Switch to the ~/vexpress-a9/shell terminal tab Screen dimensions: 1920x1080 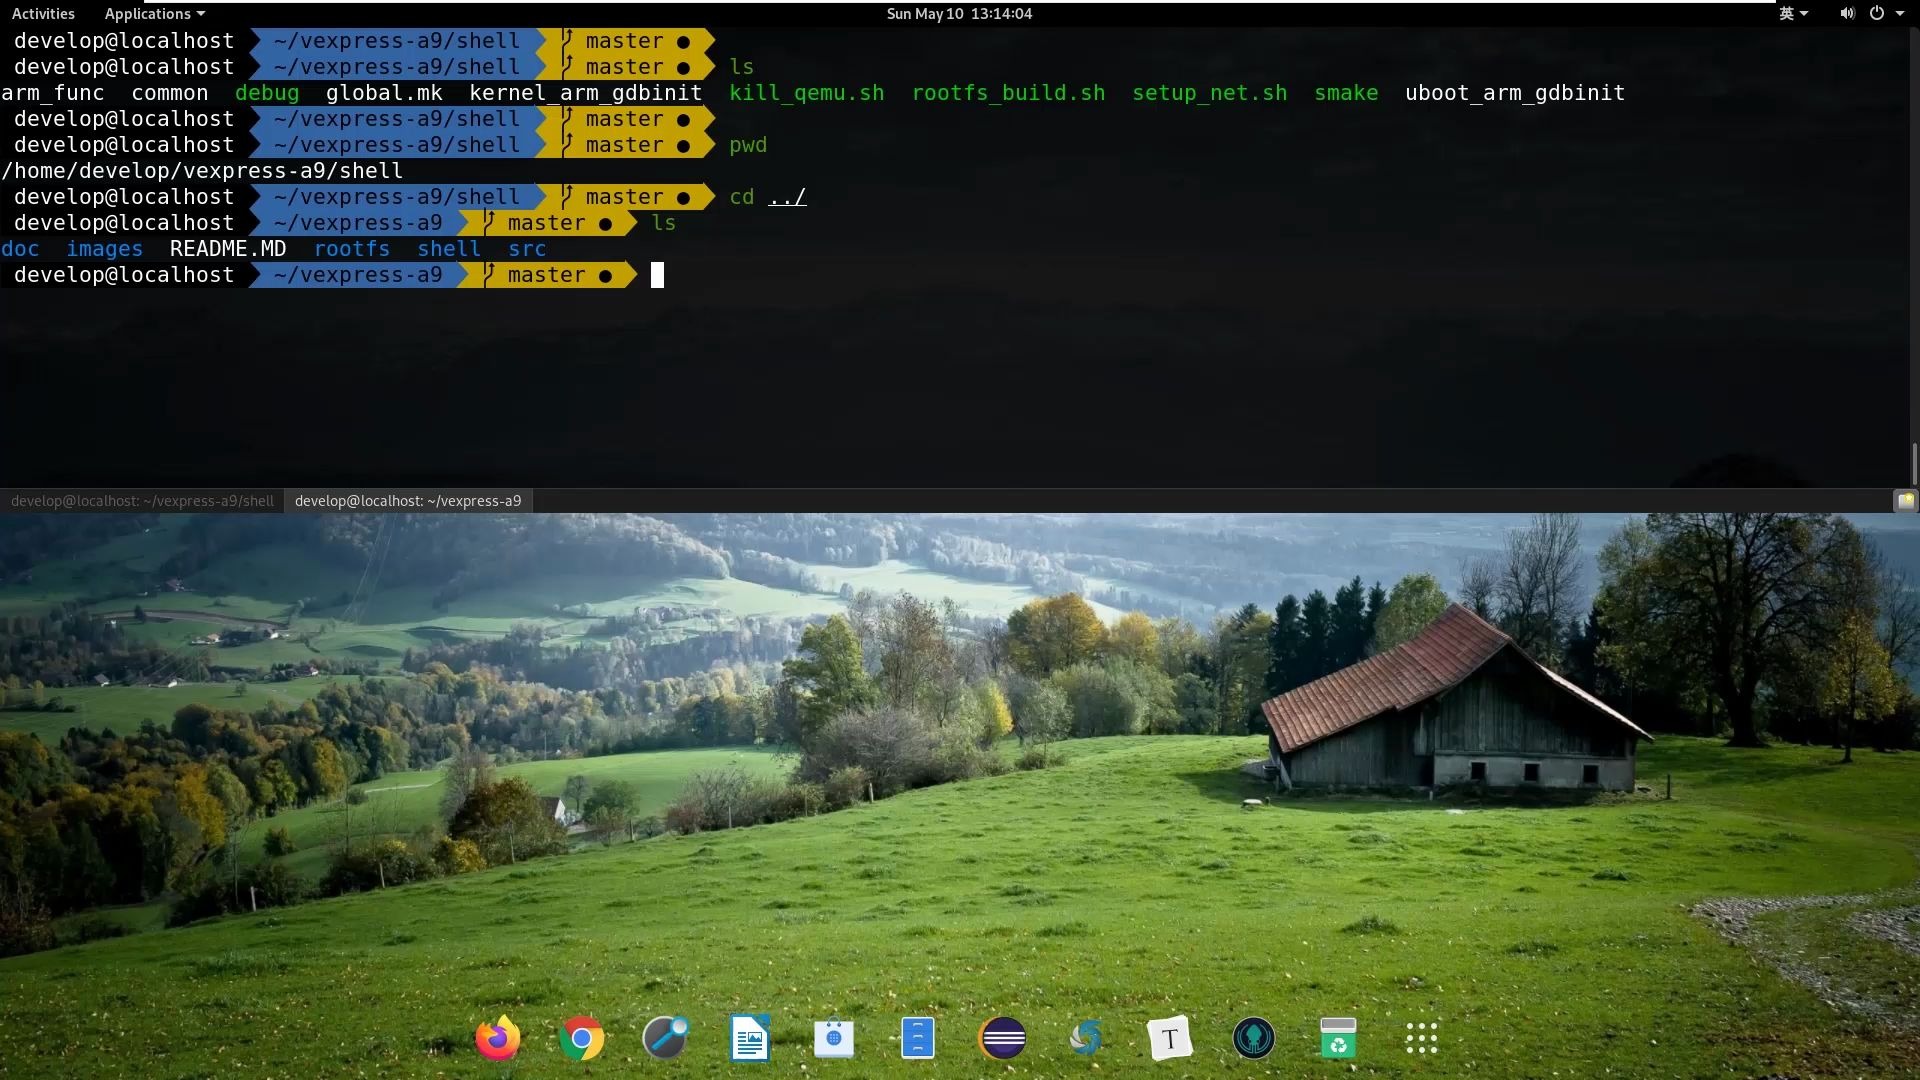[x=140, y=500]
